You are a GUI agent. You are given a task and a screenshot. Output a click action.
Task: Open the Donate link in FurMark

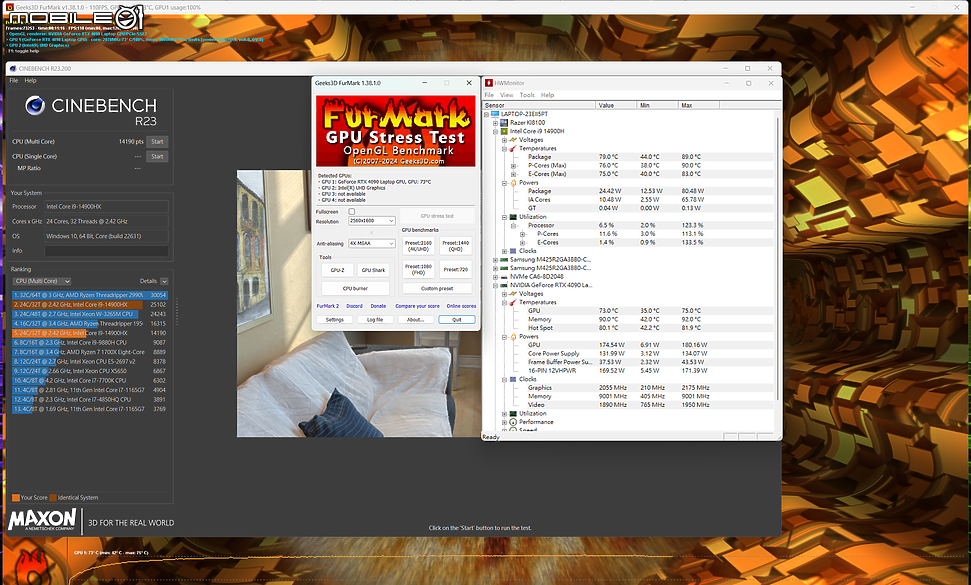378,306
